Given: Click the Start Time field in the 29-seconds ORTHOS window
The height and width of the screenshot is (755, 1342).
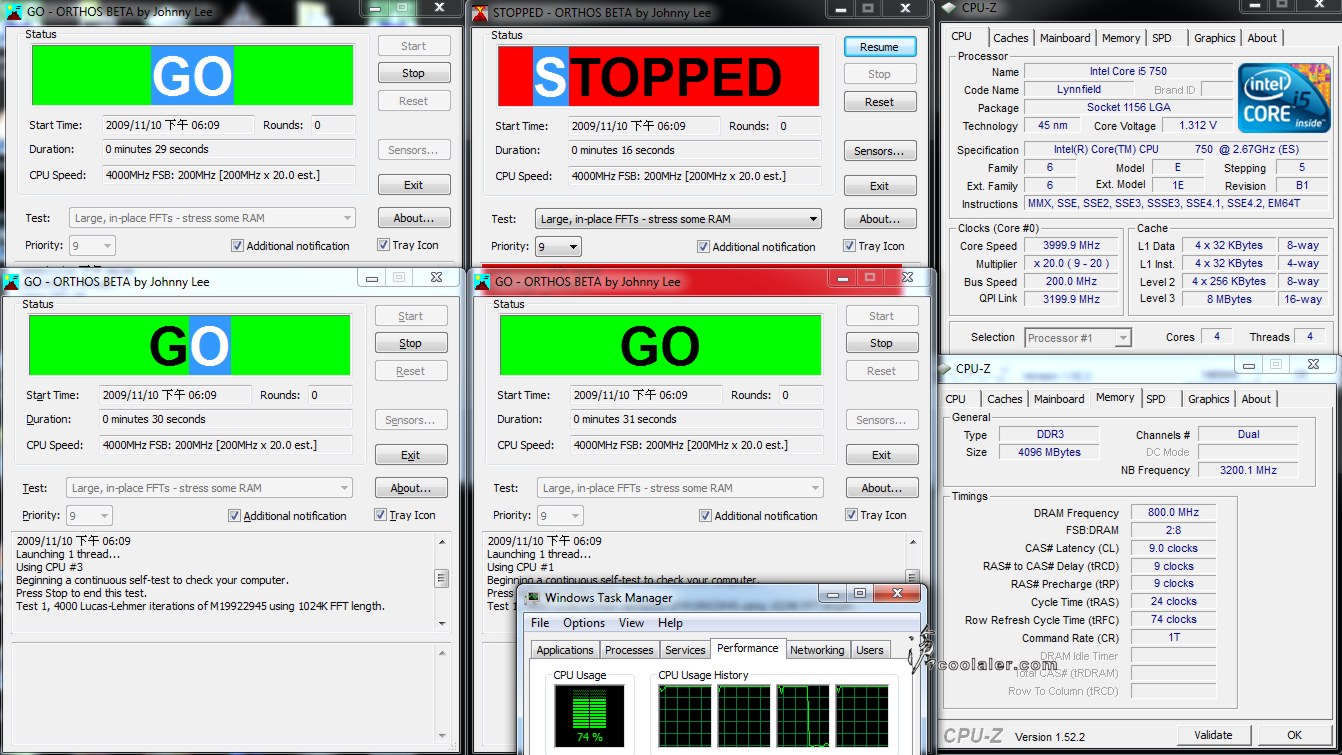Looking at the screenshot, I should (176, 125).
